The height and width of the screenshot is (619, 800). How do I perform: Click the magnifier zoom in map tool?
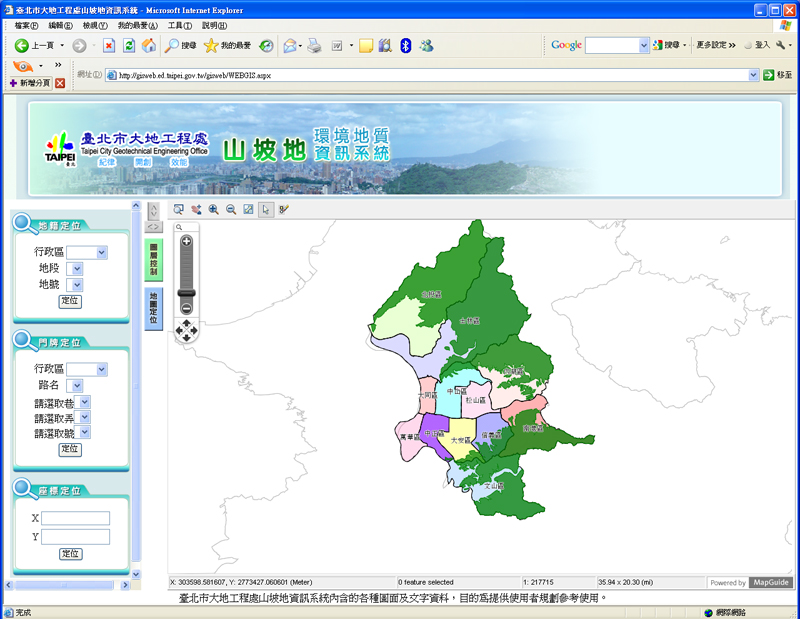213,209
